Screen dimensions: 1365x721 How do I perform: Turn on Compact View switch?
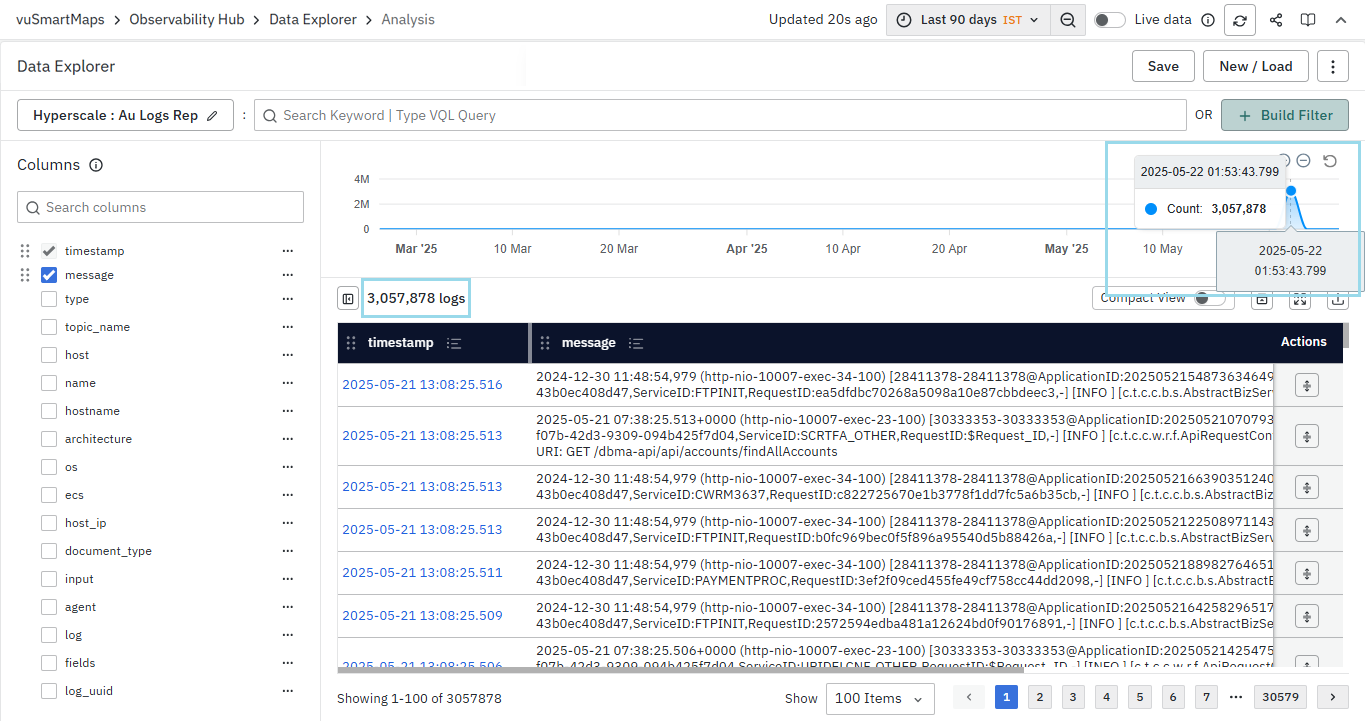[x=1209, y=298]
